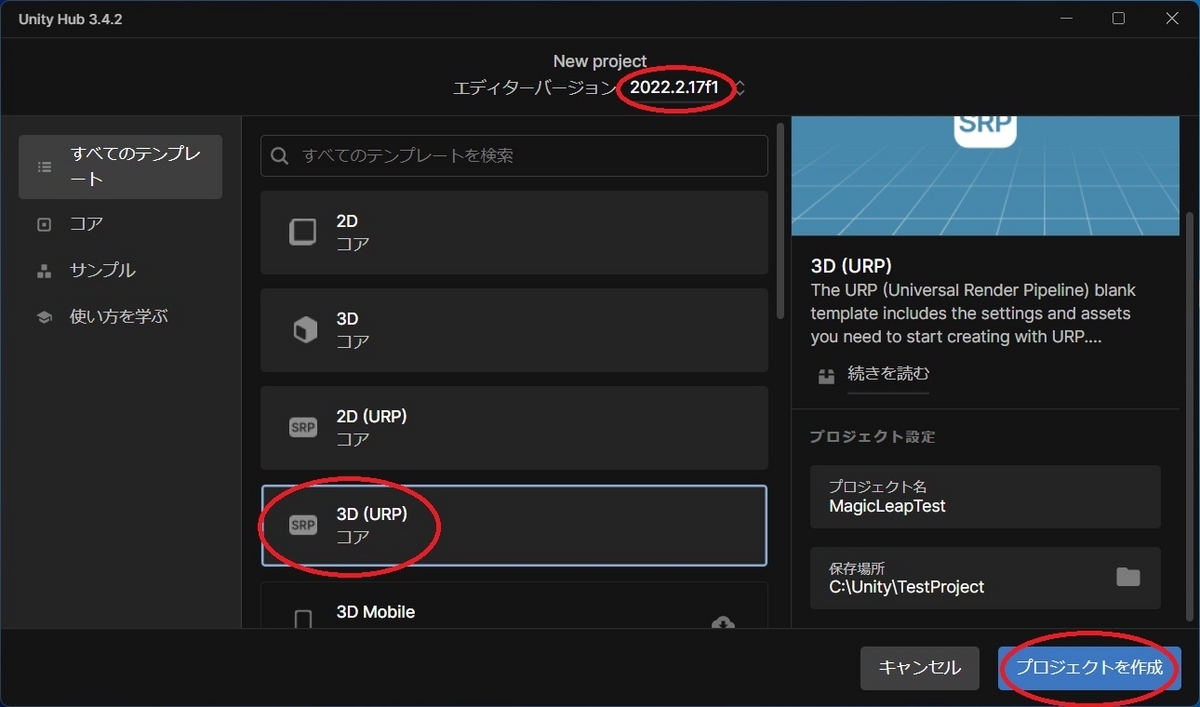Select the すべてのテンプレート category
The height and width of the screenshot is (707, 1200).
(x=120, y=166)
